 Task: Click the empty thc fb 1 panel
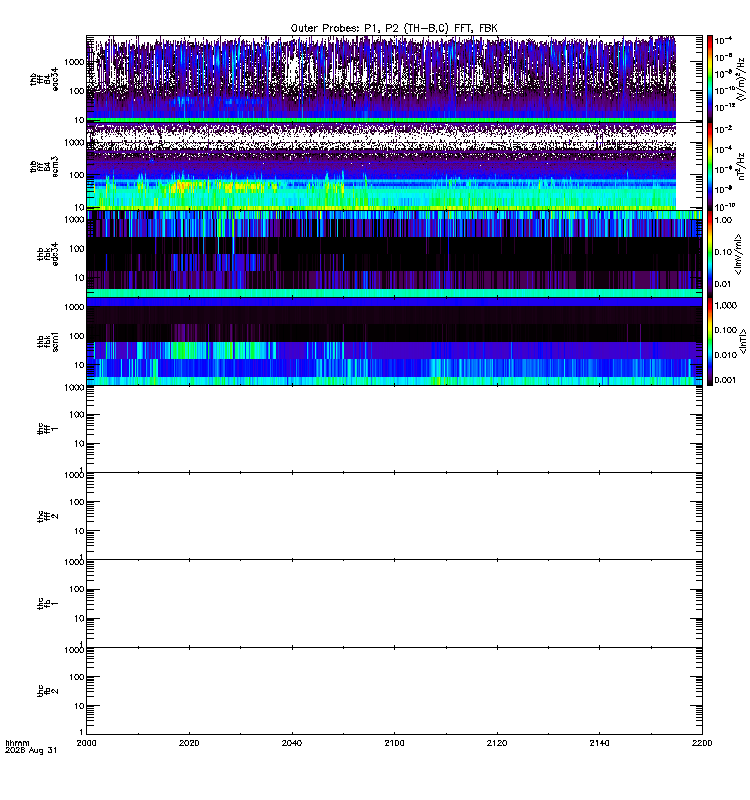click(394, 604)
